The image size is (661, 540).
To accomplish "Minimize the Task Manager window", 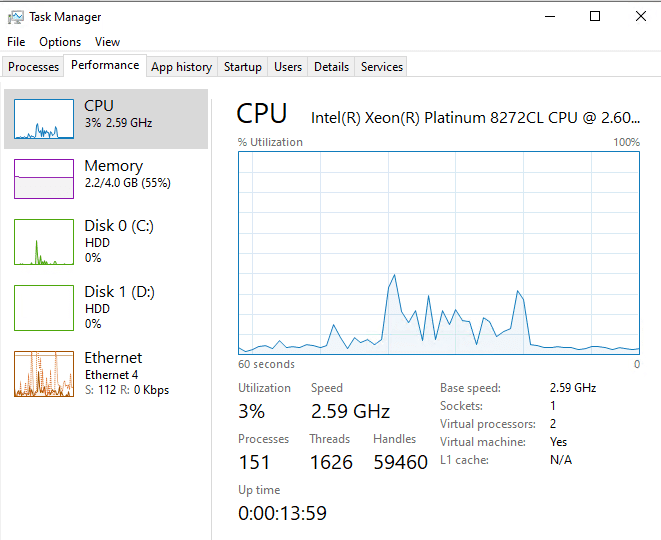I will pyautogui.click(x=550, y=16).
